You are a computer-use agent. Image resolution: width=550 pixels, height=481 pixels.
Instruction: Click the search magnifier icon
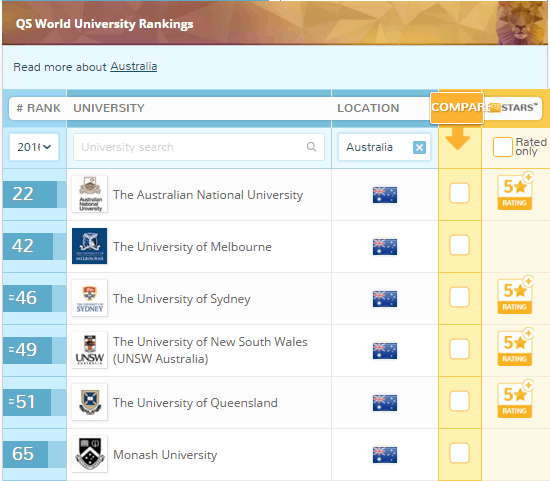tap(311, 147)
